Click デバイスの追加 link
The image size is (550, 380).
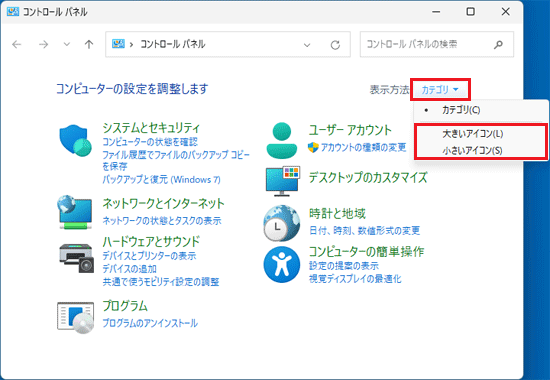129,269
